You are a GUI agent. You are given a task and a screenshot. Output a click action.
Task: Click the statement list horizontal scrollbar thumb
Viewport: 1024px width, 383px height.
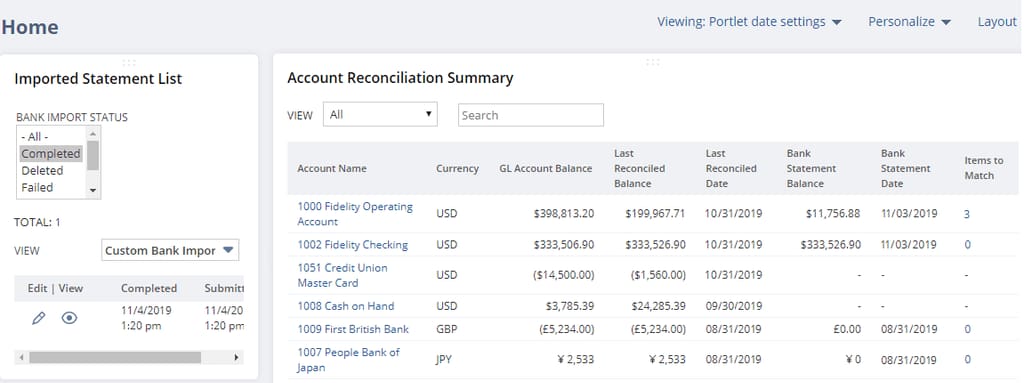coord(115,358)
